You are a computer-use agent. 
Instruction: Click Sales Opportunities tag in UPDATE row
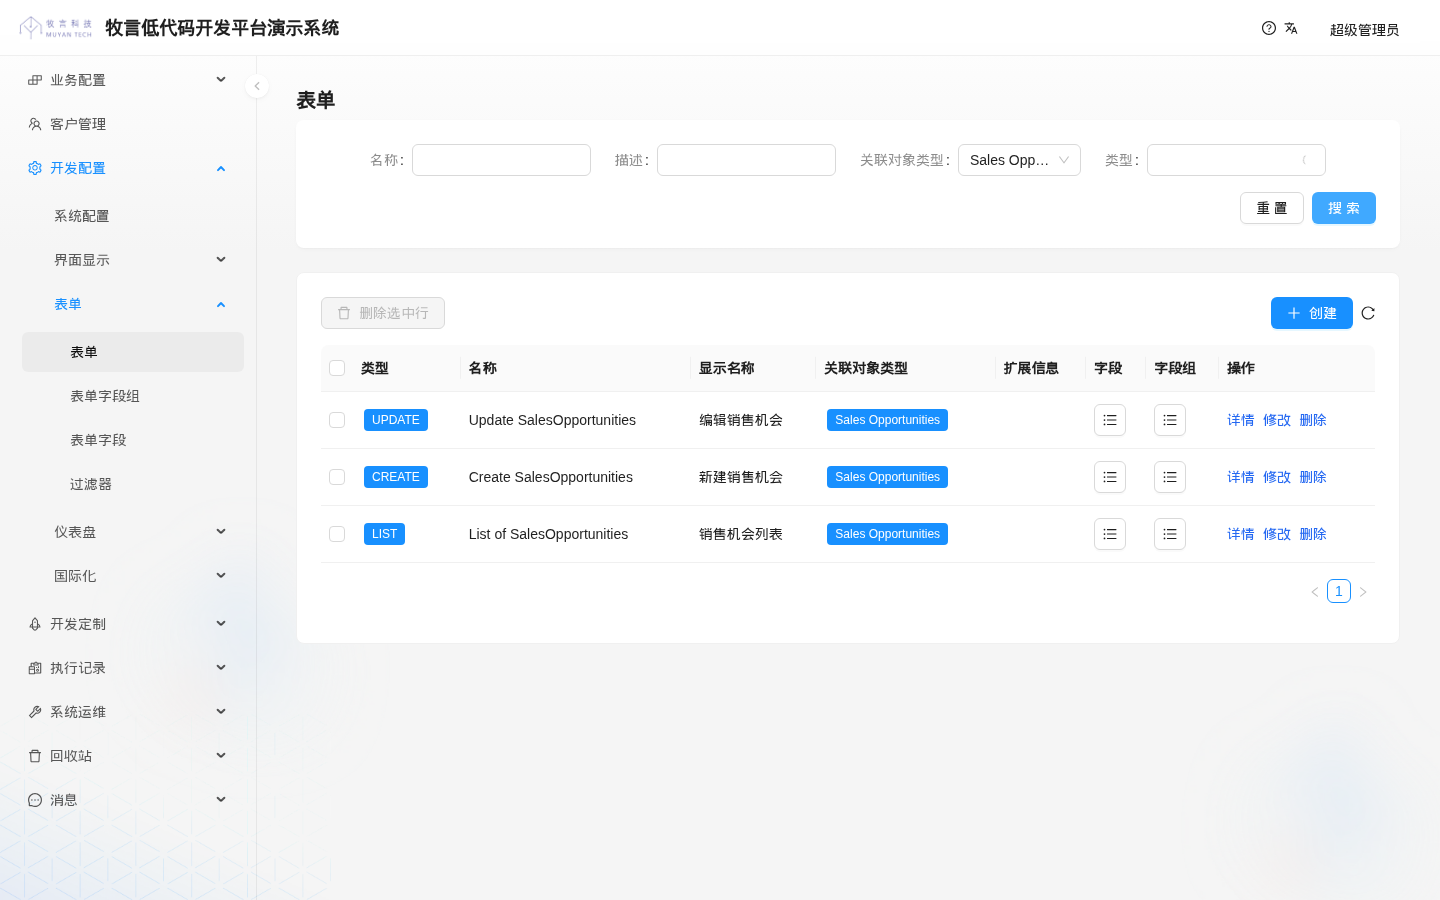(887, 420)
